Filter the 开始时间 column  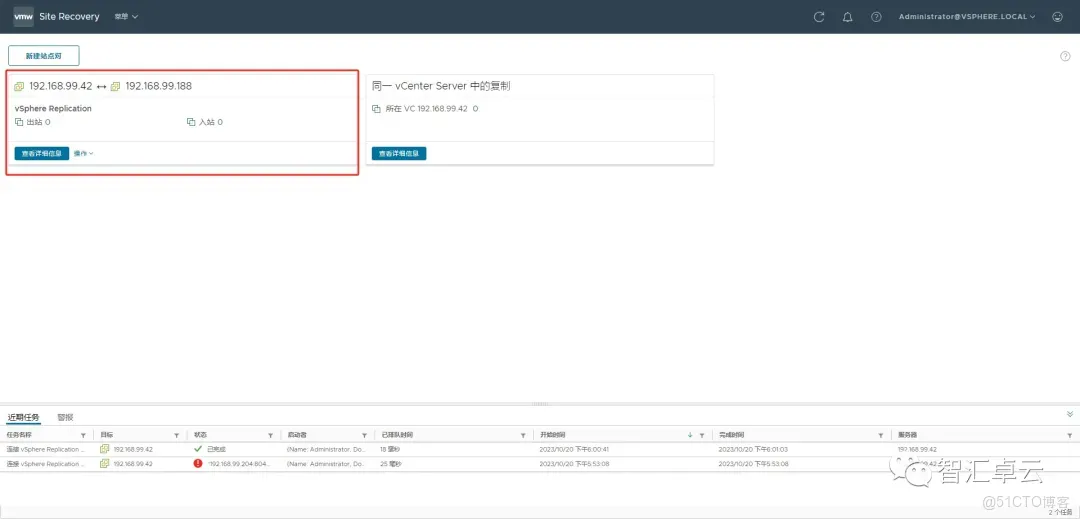point(702,435)
